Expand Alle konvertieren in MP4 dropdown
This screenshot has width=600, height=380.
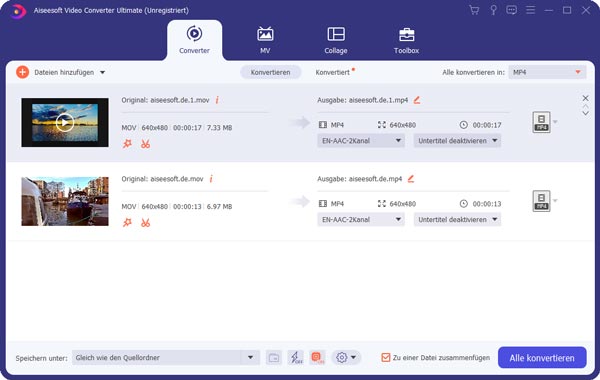(547, 72)
